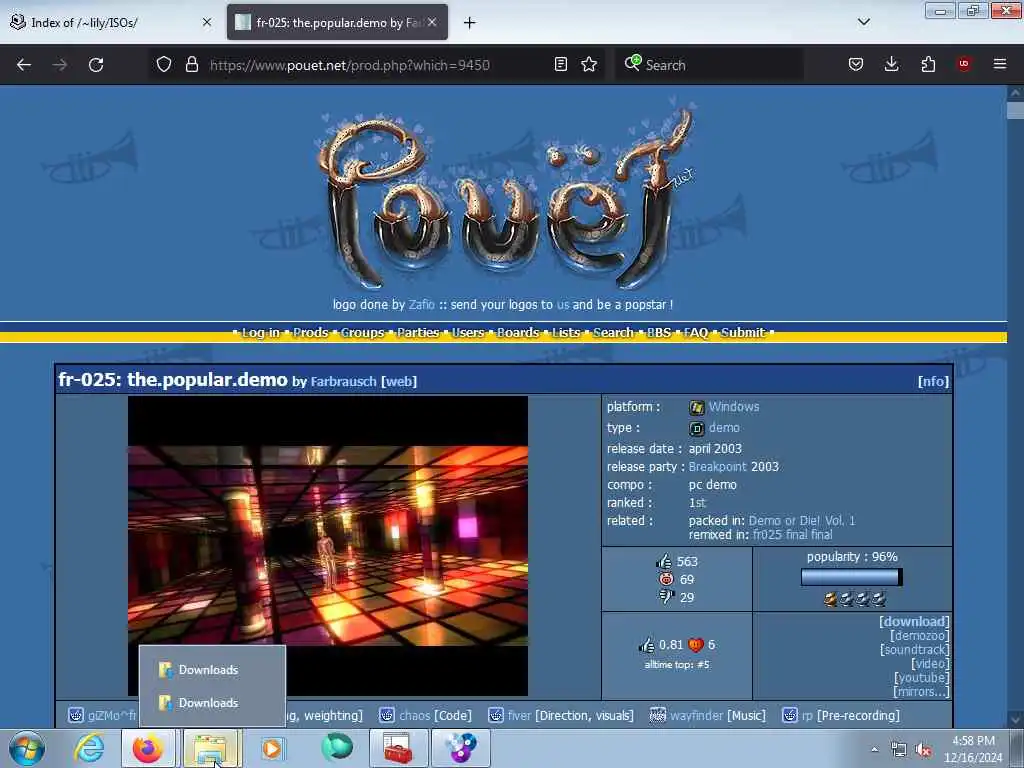
Task: Show site security info via the padlock
Action: point(191,65)
